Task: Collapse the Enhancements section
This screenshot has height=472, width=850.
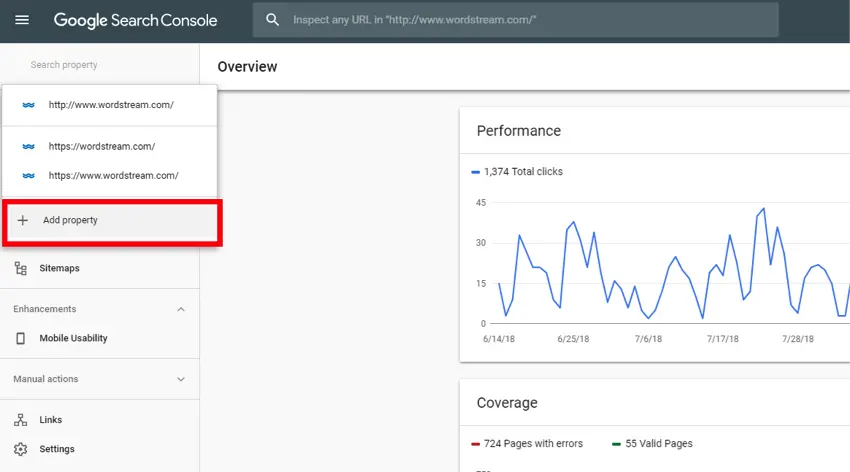Action: point(181,309)
